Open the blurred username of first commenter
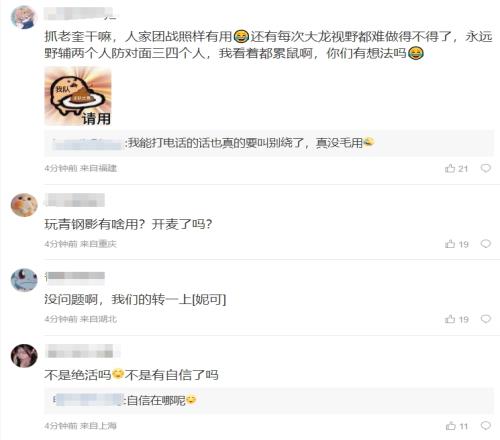This screenshot has width=500, height=440. click(80, 13)
